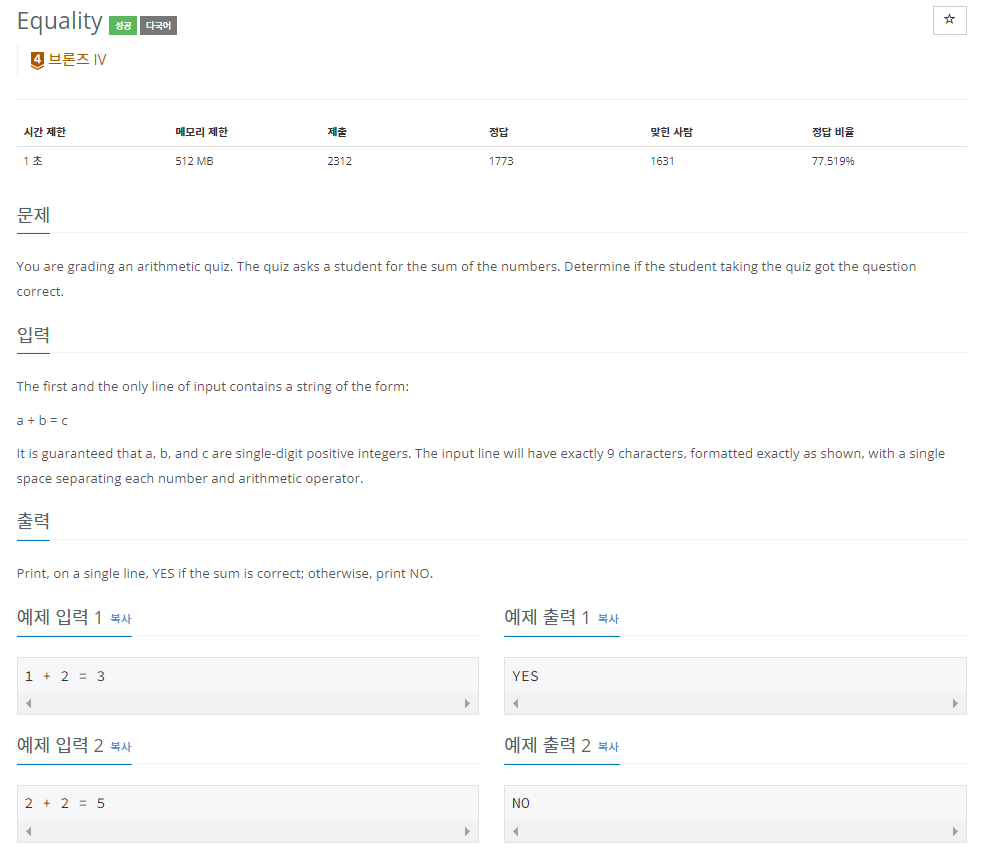
Task: Click the '브론즈 IV' tier text
Action: [x=77, y=60]
